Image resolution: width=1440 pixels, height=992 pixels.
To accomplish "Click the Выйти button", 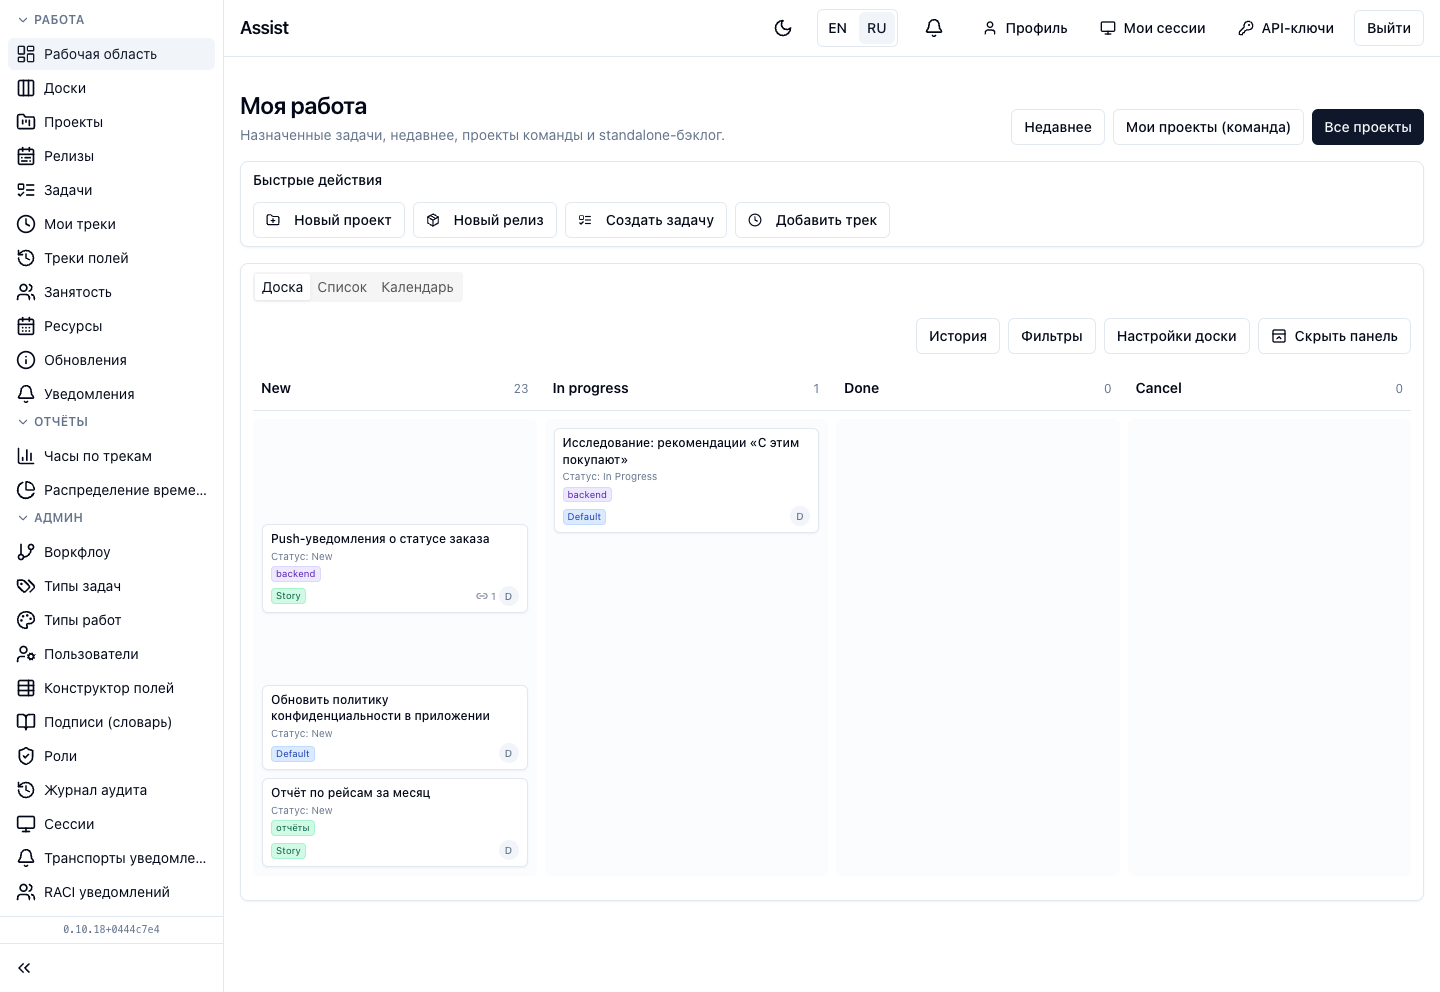I will coord(1389,28).
